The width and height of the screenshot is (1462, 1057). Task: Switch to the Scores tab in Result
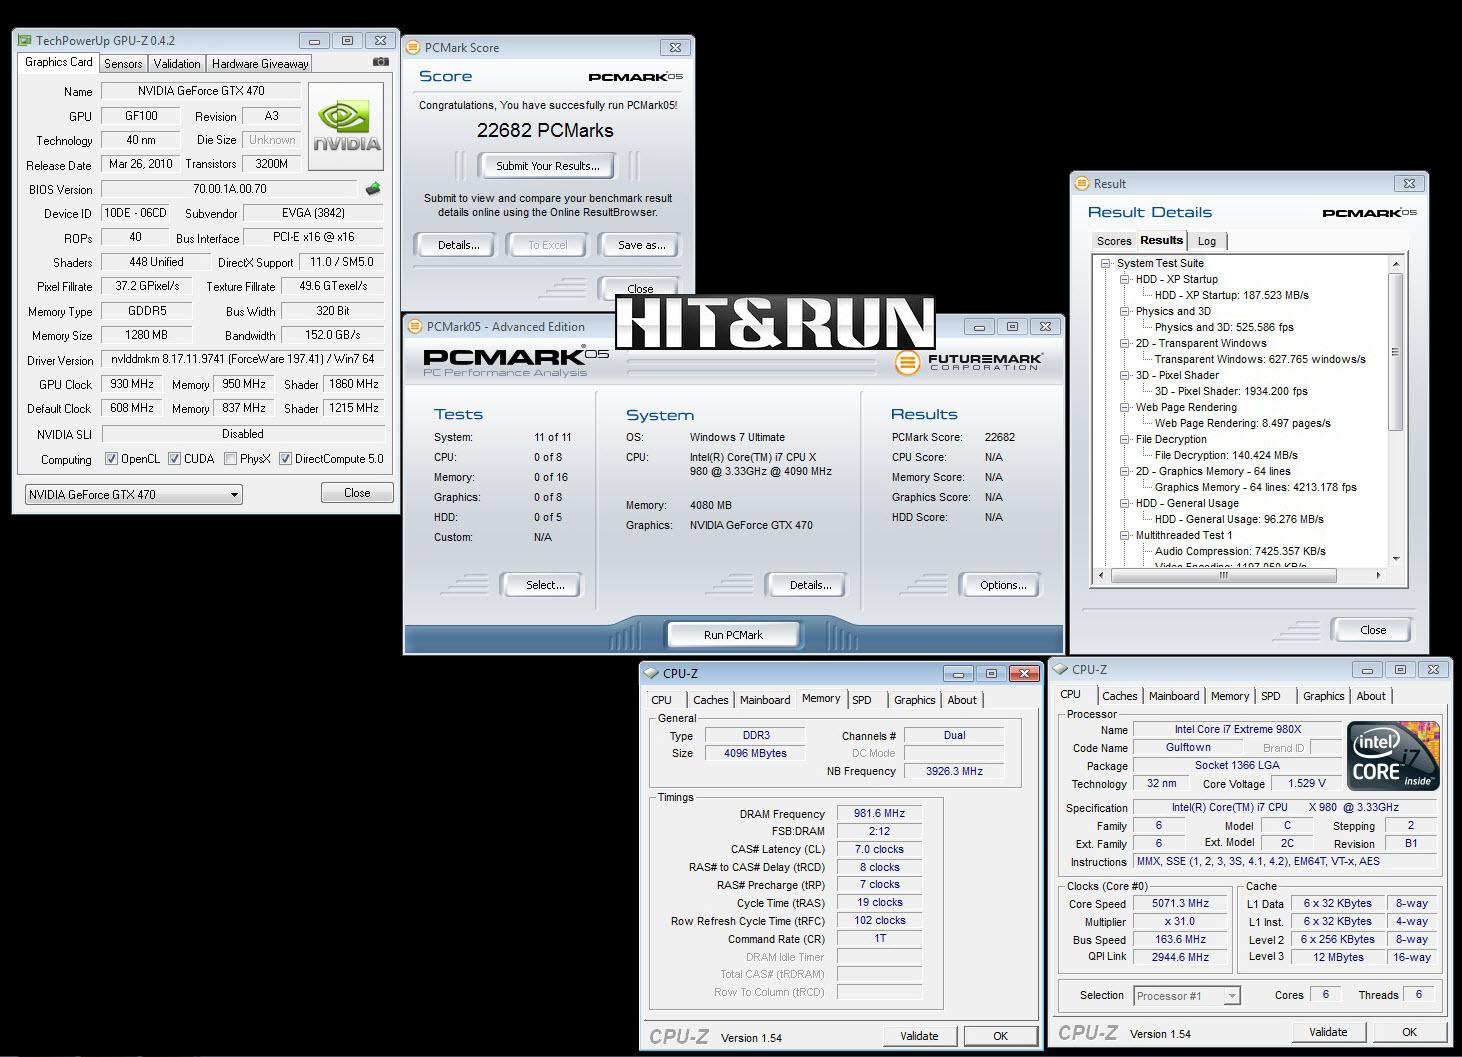pos(1113,241)
